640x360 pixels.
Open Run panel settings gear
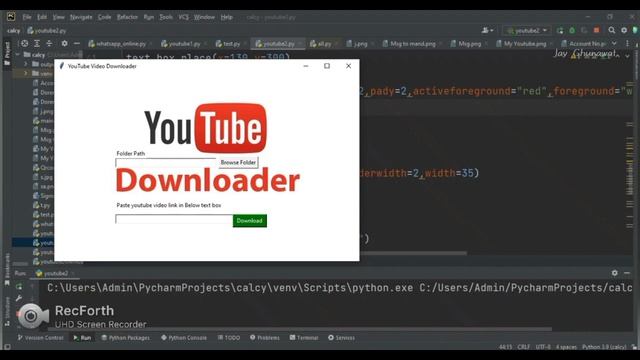[615, 273]
